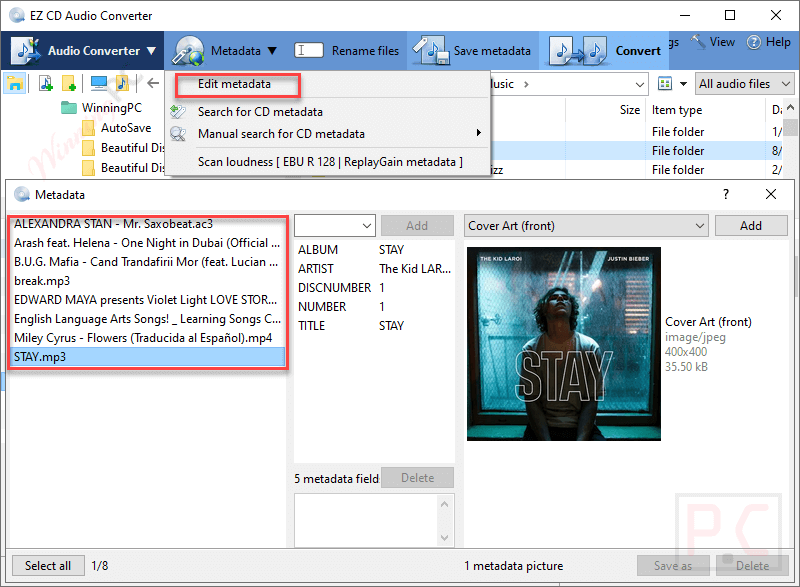Open the Music folder shortcut icon
The height and width of the screenshot is (587, 800).
tap(122, 83)
